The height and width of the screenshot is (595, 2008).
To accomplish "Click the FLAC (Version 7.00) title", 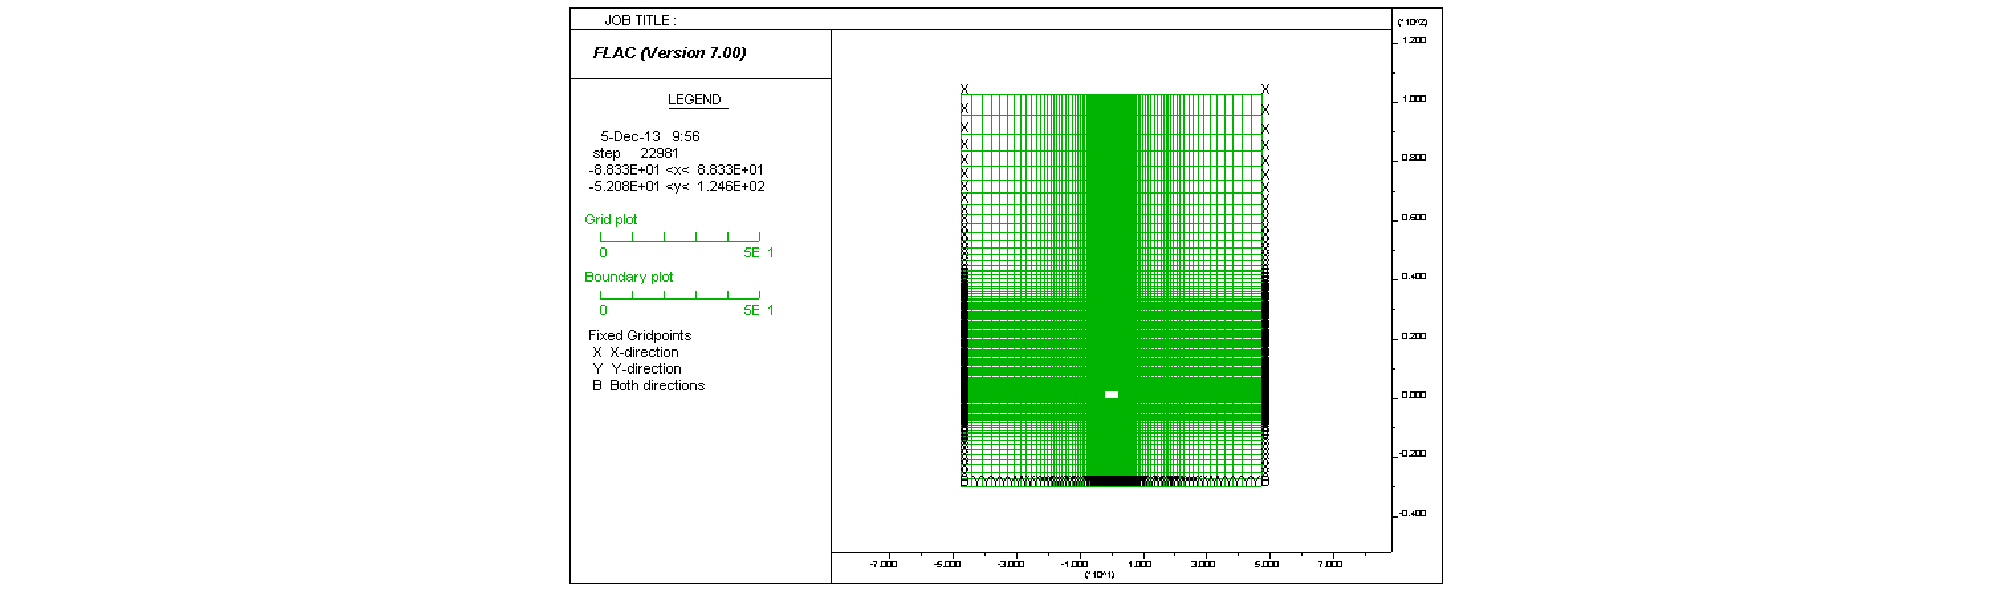I will [669, 53].
